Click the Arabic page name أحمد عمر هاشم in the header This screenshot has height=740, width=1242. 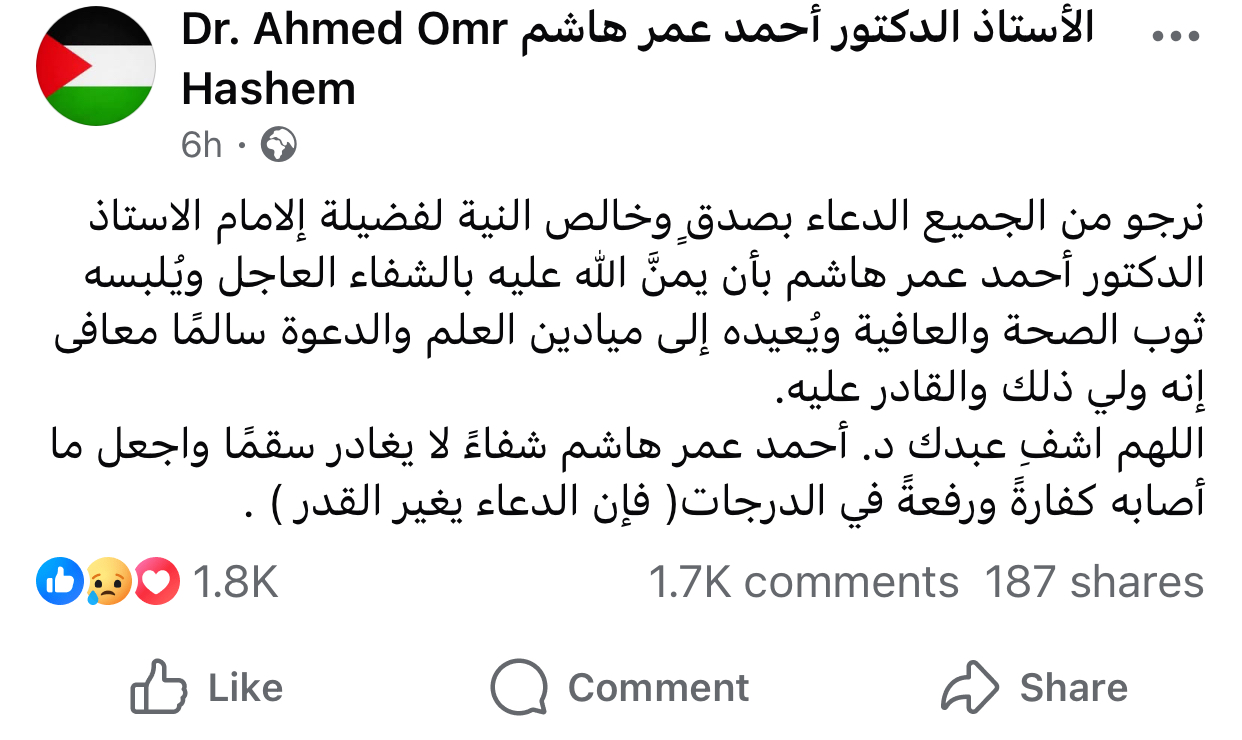(805, 30)
